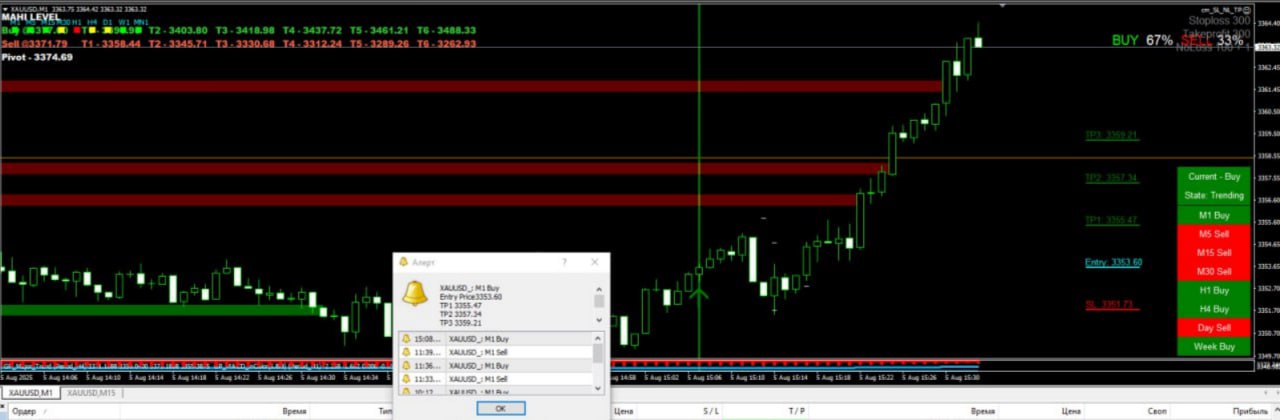Click the BUY 67% strength label

[x=1142, y=40]
